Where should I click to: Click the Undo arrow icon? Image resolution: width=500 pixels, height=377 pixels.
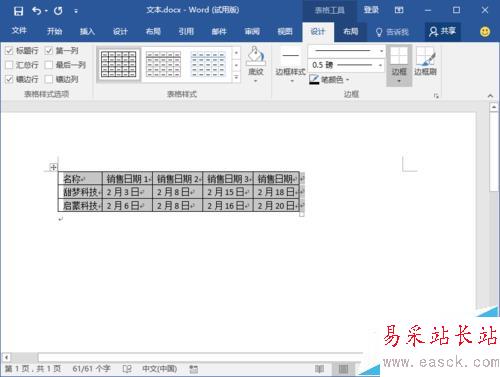pyautogui.click(x=36, y=11)
